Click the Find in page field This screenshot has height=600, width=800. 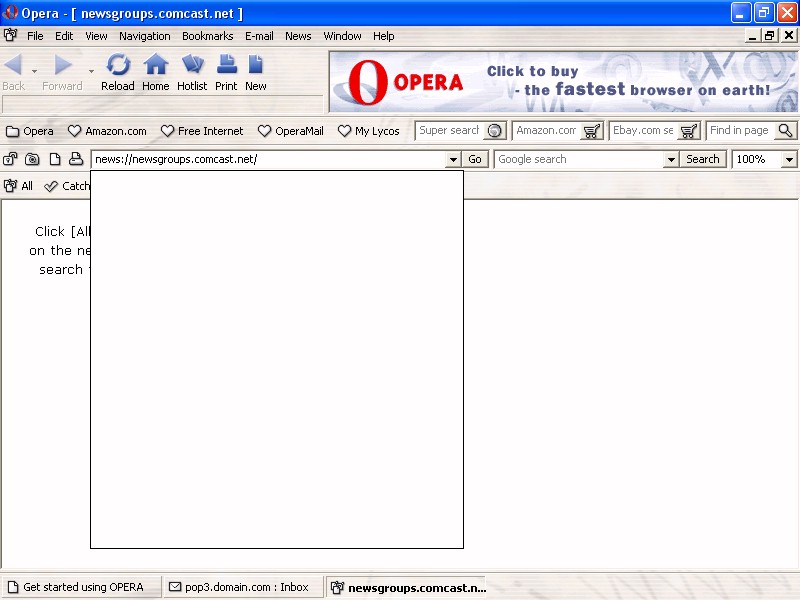pyautogui.click(x=740, y=131)
